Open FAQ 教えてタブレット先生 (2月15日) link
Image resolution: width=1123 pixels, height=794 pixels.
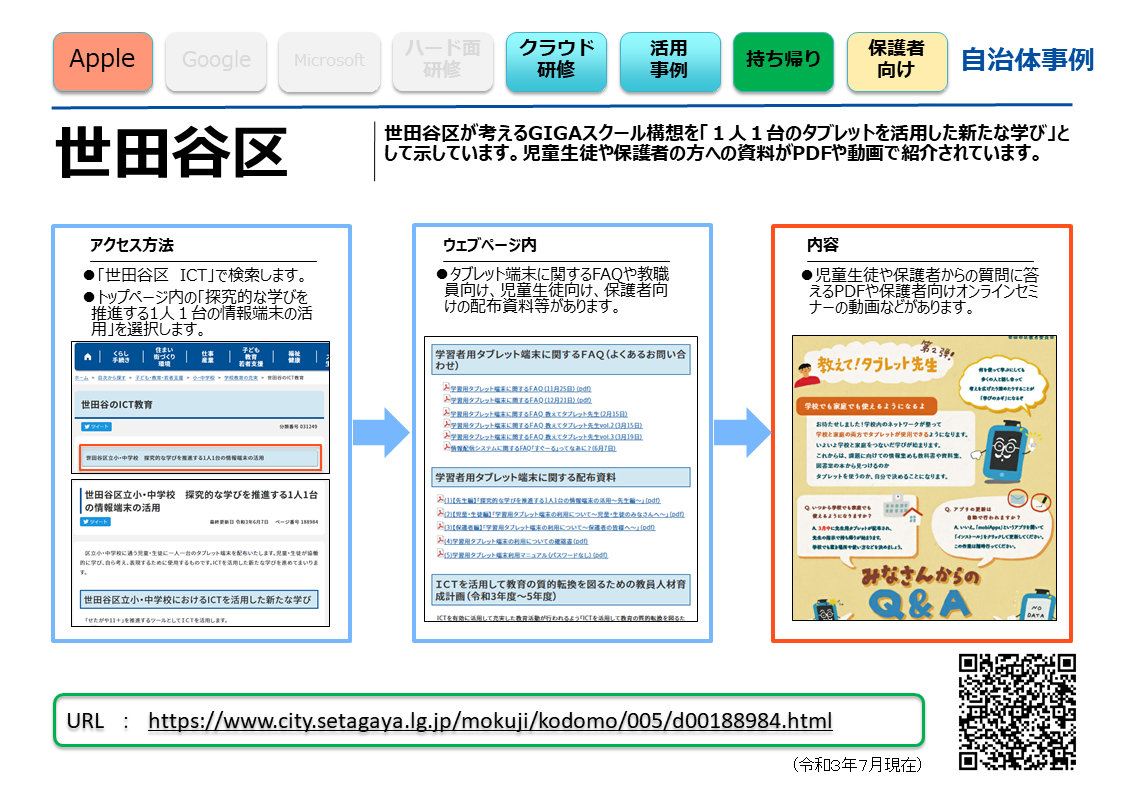tap(539, 414)
